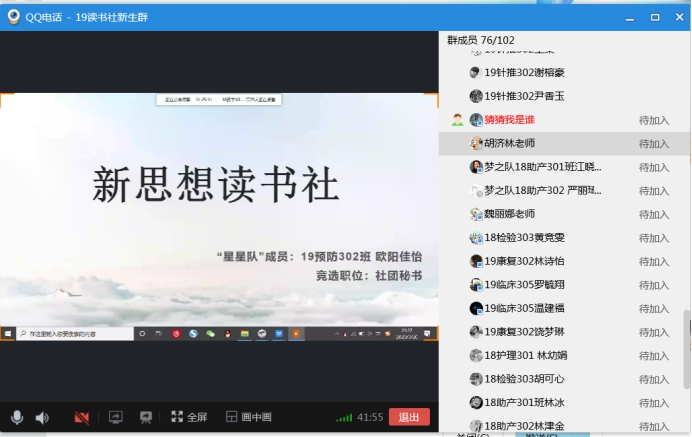Viewport: 692px width, 437px height.
Task: Click the green signal strength indicator
Action: point(344,418)
